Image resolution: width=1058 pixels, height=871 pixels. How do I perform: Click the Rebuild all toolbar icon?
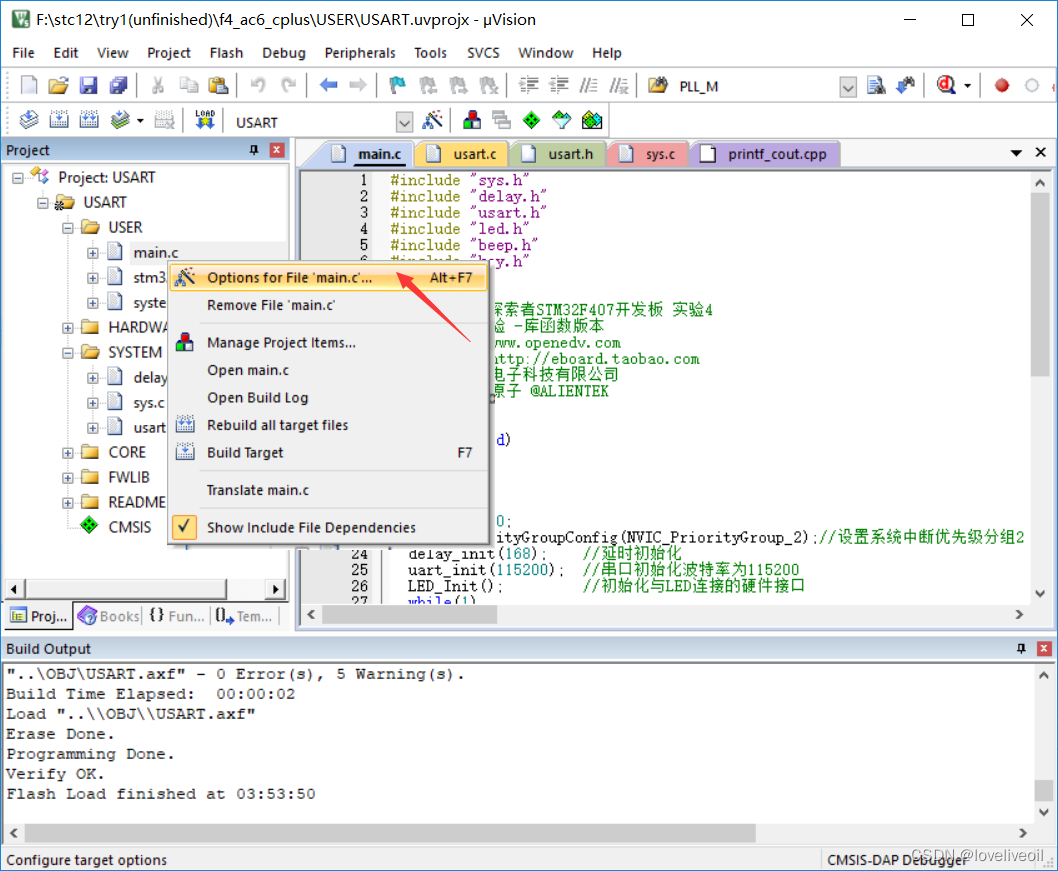89,121
